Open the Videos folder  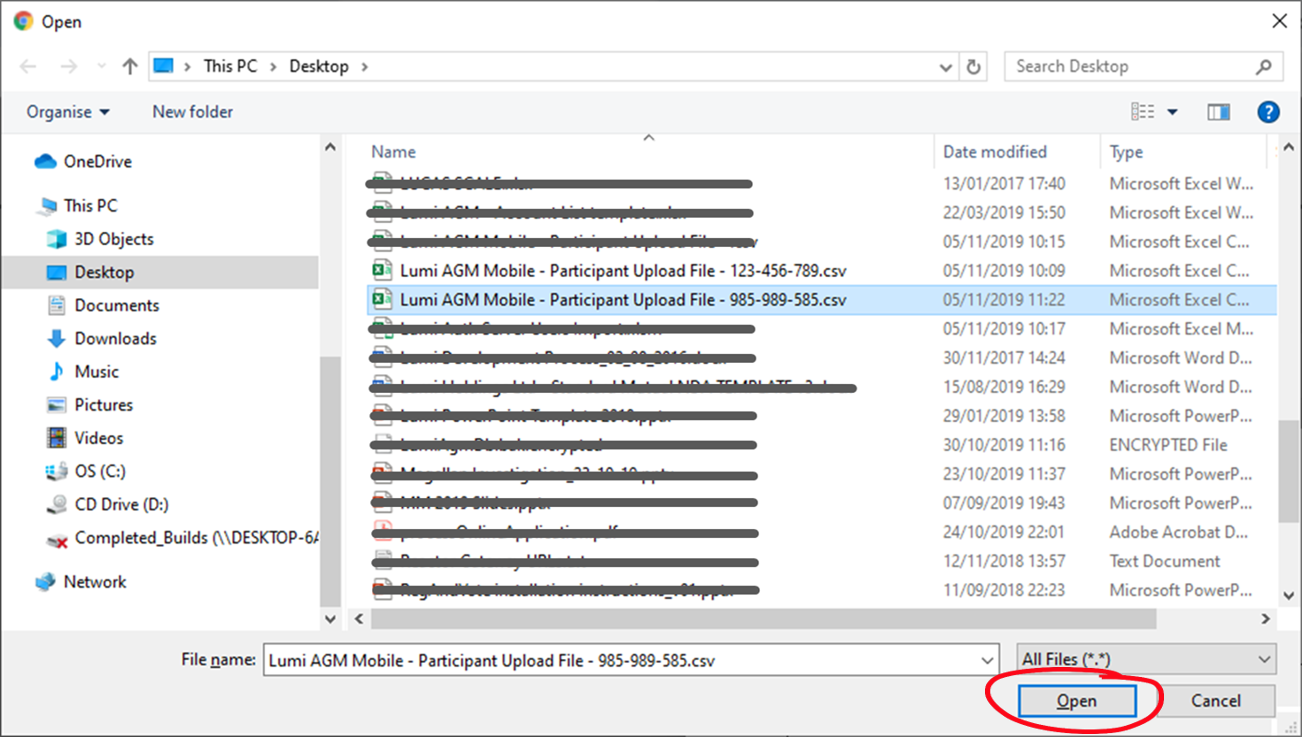pyautogui.click(x=98, y=437)
